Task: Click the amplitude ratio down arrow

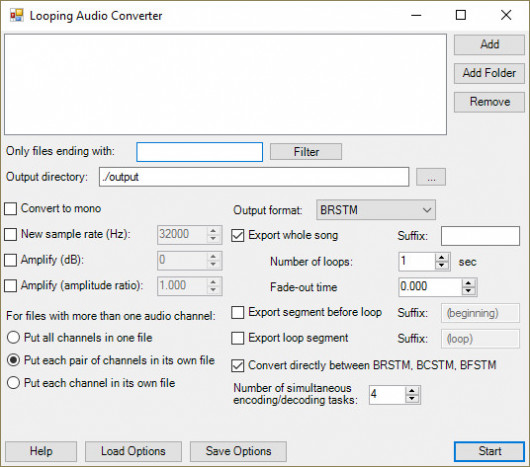Action: click(x=213, y=290)
